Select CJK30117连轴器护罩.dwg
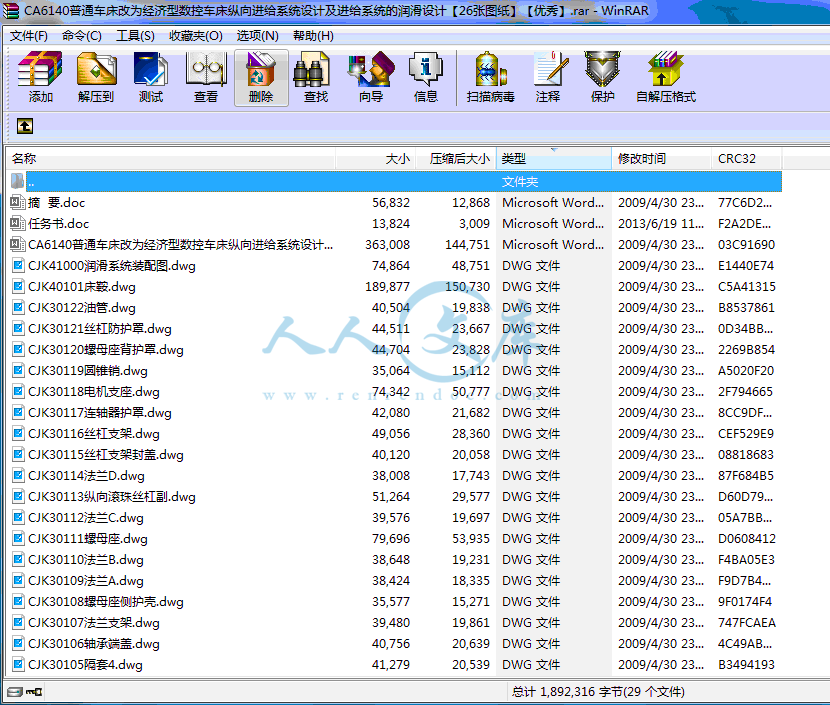 tap(100, 412)
